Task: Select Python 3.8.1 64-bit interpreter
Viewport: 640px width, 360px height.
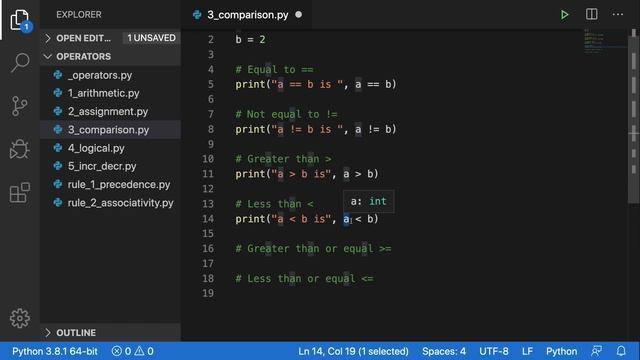Action: click(x=55, y=351)
